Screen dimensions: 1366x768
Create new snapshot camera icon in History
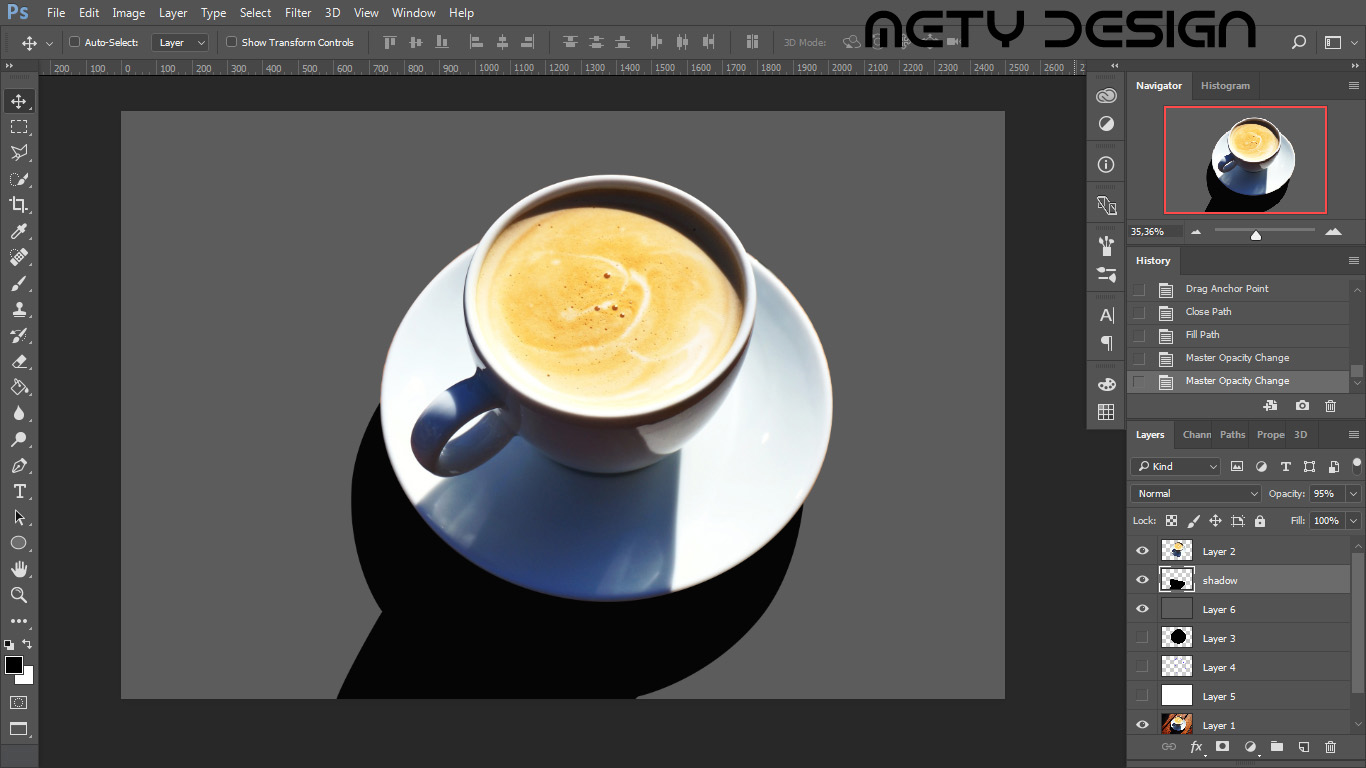pos(1302,406)
